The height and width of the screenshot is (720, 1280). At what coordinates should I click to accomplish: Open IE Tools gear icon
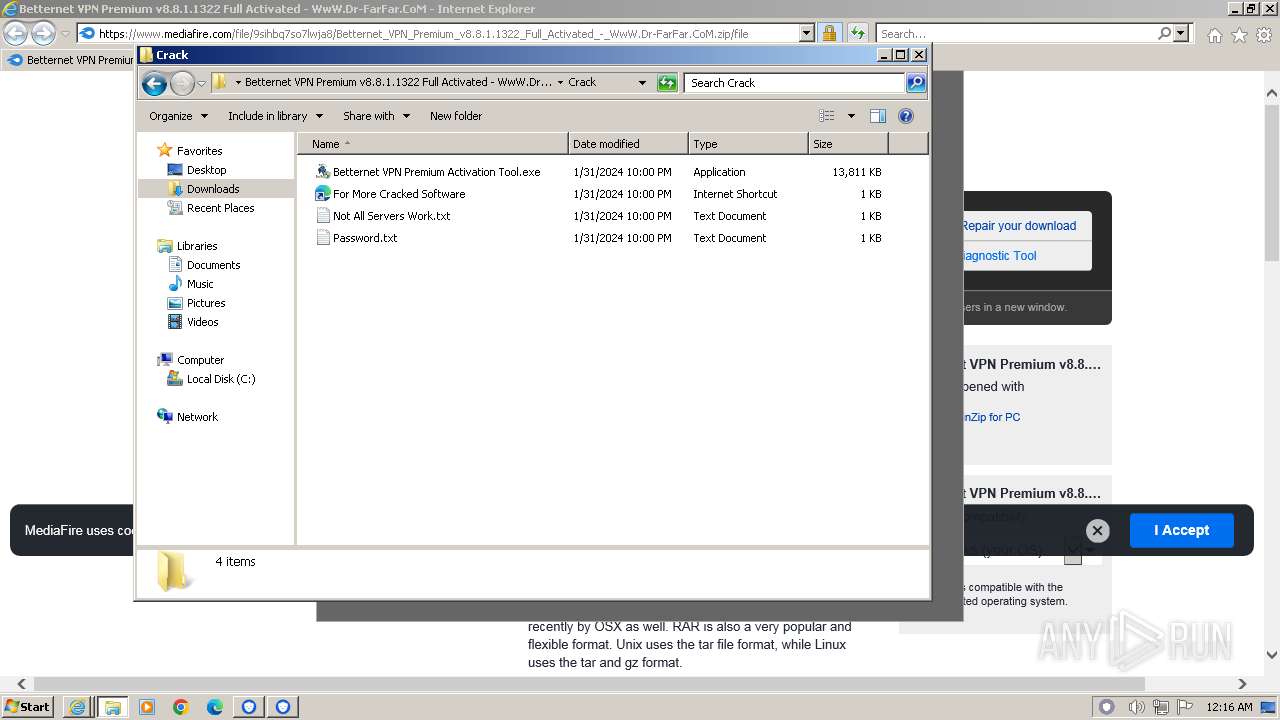1264,35
